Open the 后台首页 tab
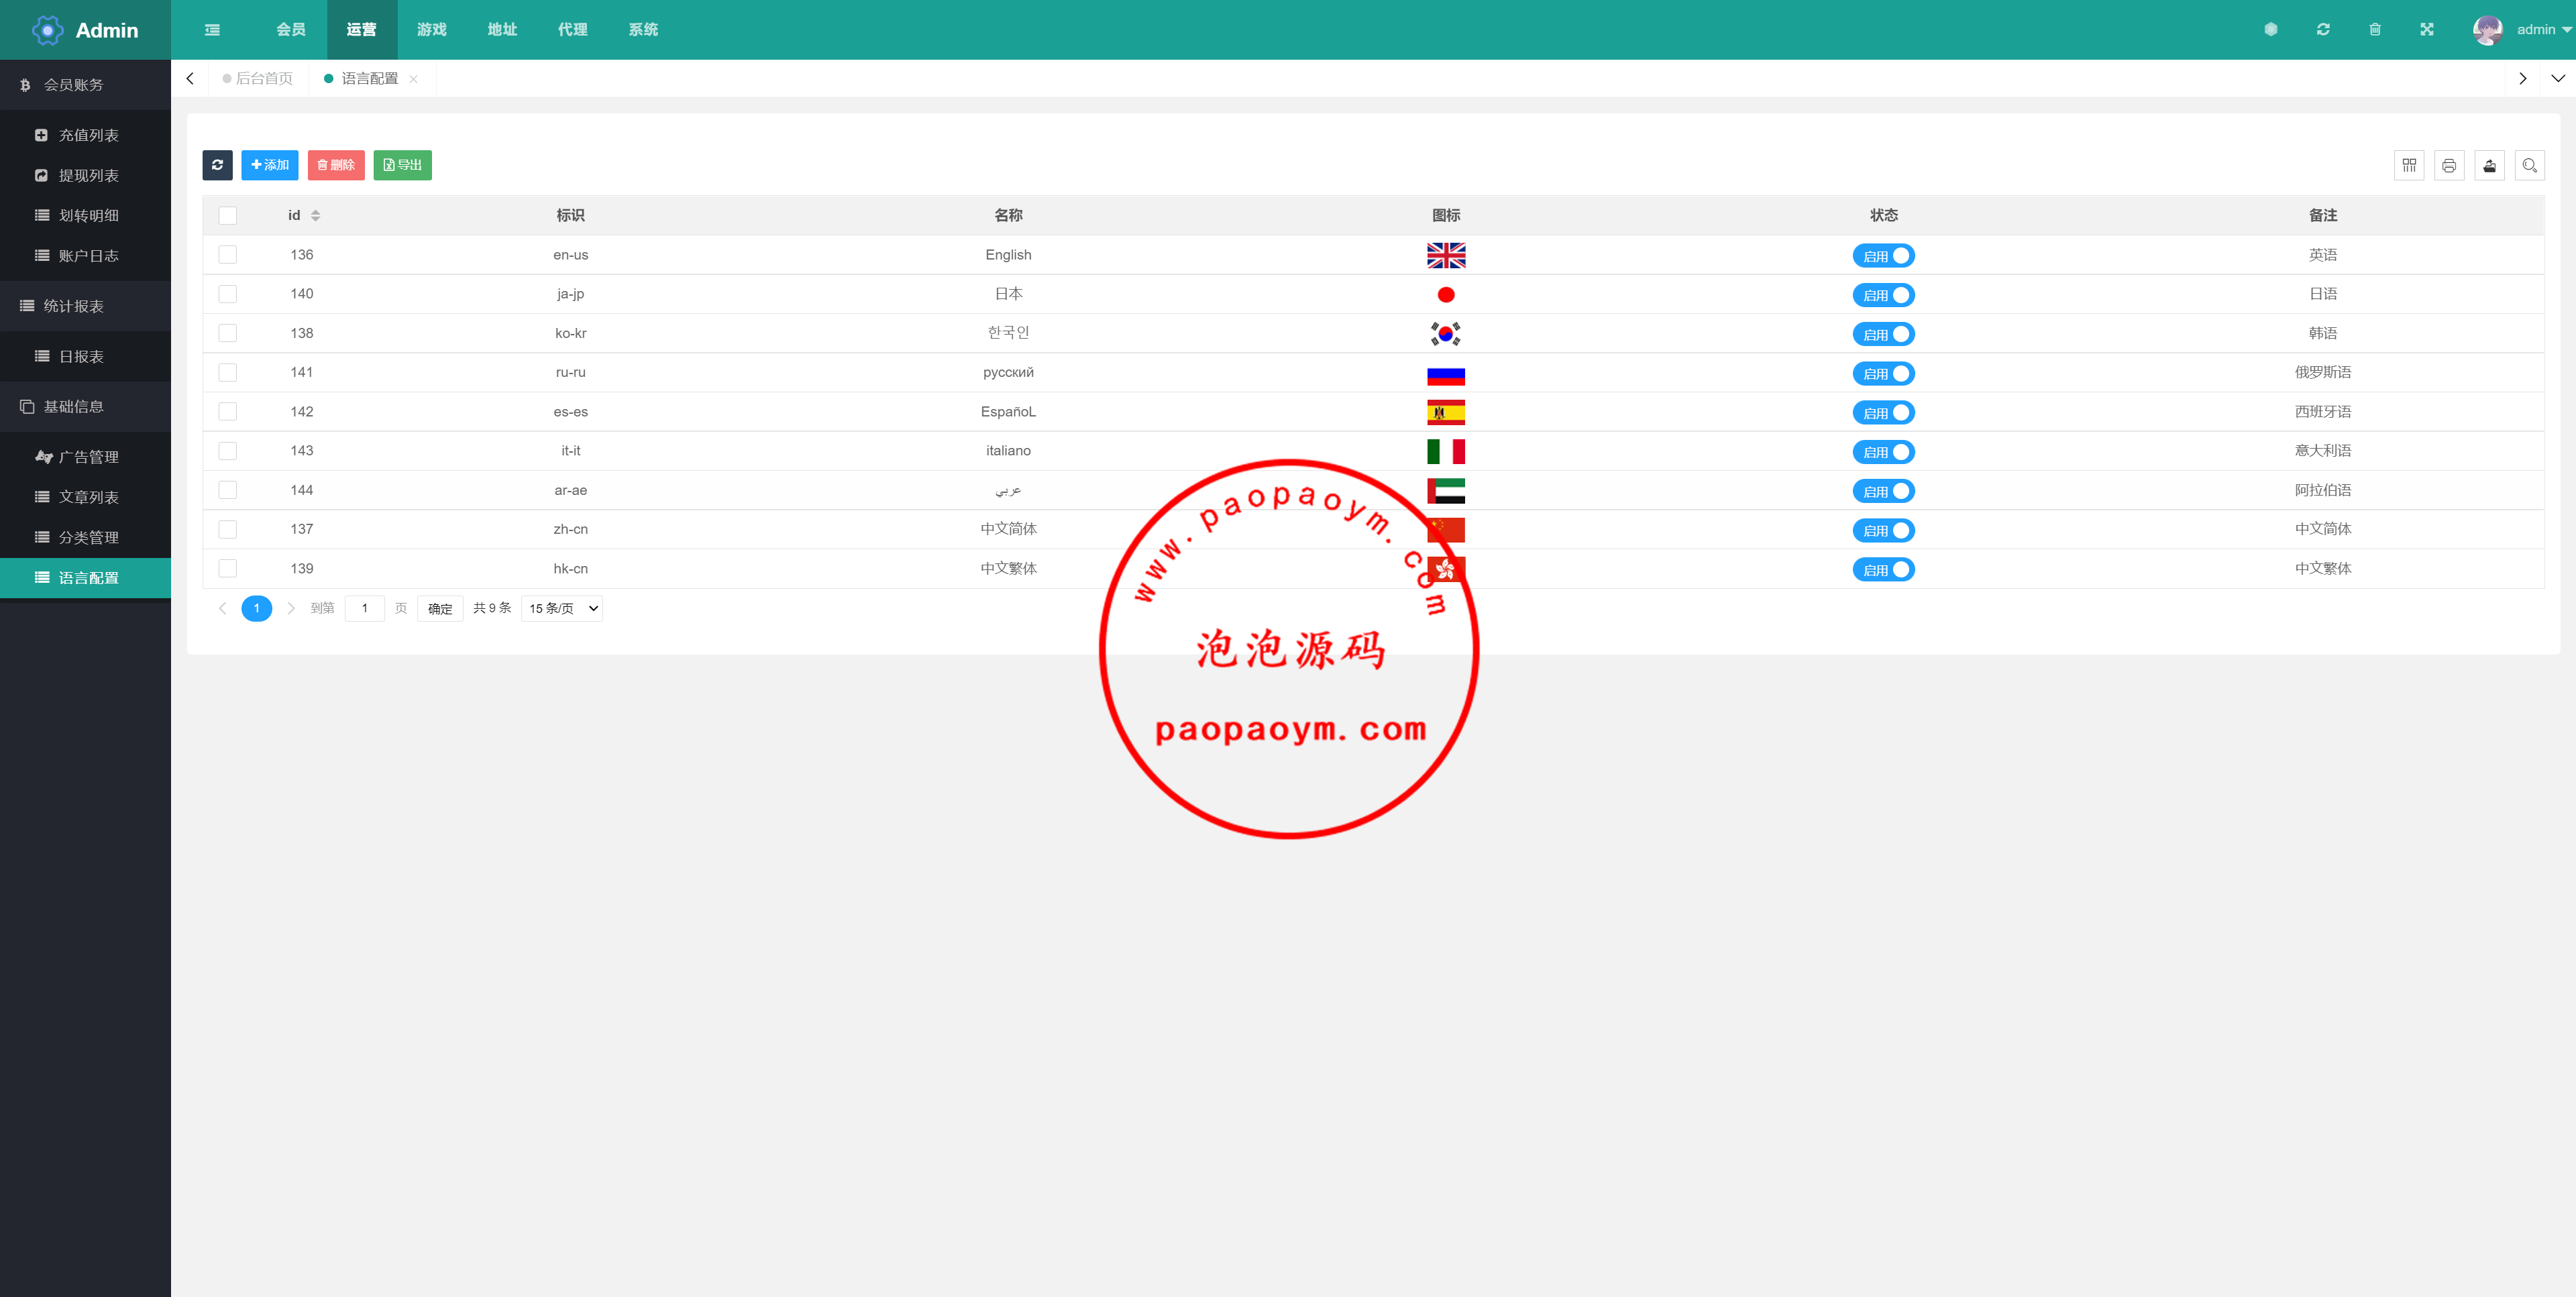 263,79
